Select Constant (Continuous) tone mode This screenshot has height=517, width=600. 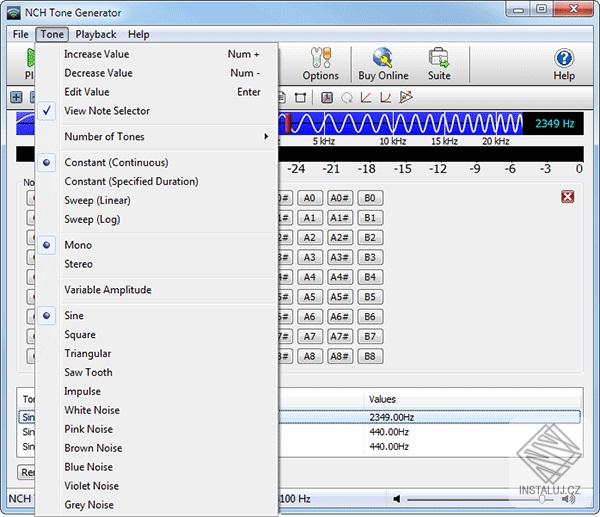point(157,163)
